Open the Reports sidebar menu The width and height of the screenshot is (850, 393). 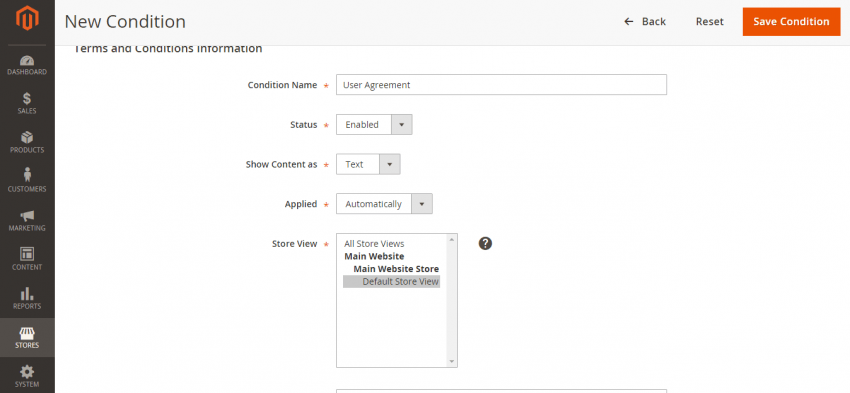tap(27, 299)
